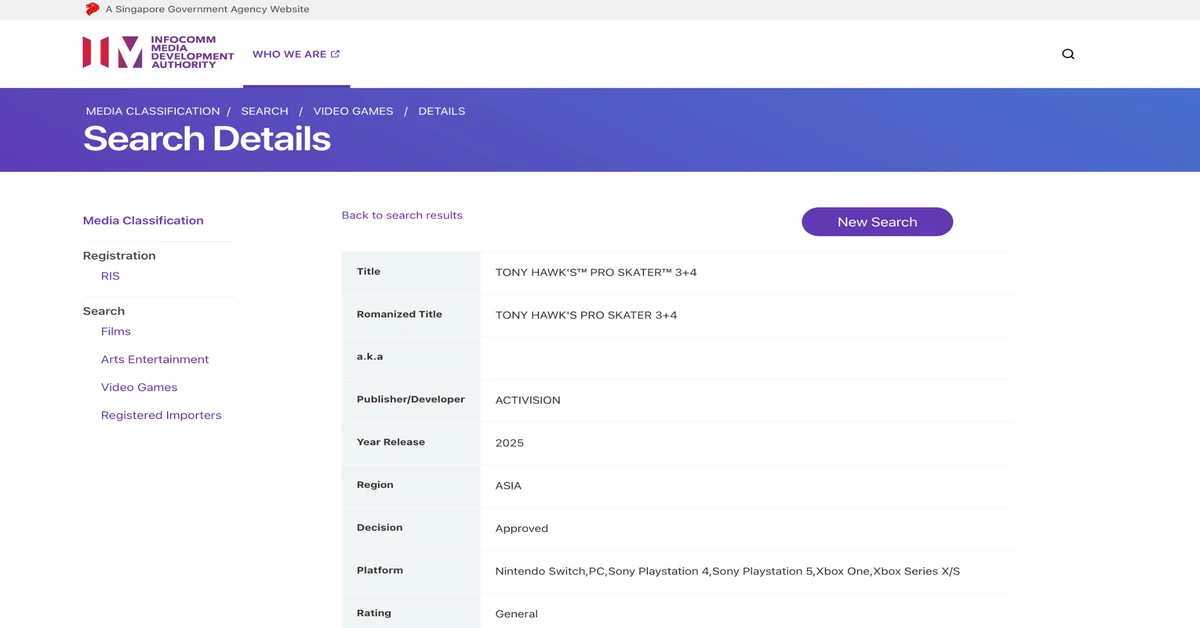This screenshot has height=628, width=1200.
Task: Navigate to Search breadcrumb
Action: tap(264, 111)
